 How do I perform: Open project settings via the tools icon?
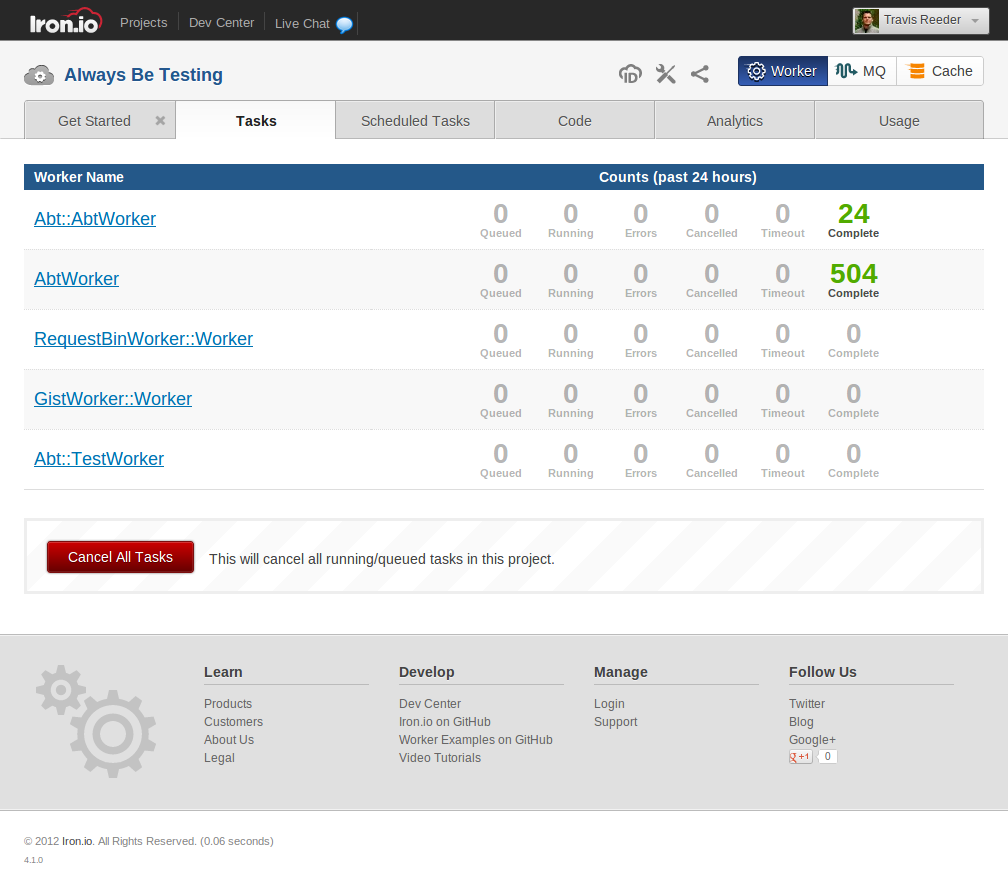coord(666,73)
